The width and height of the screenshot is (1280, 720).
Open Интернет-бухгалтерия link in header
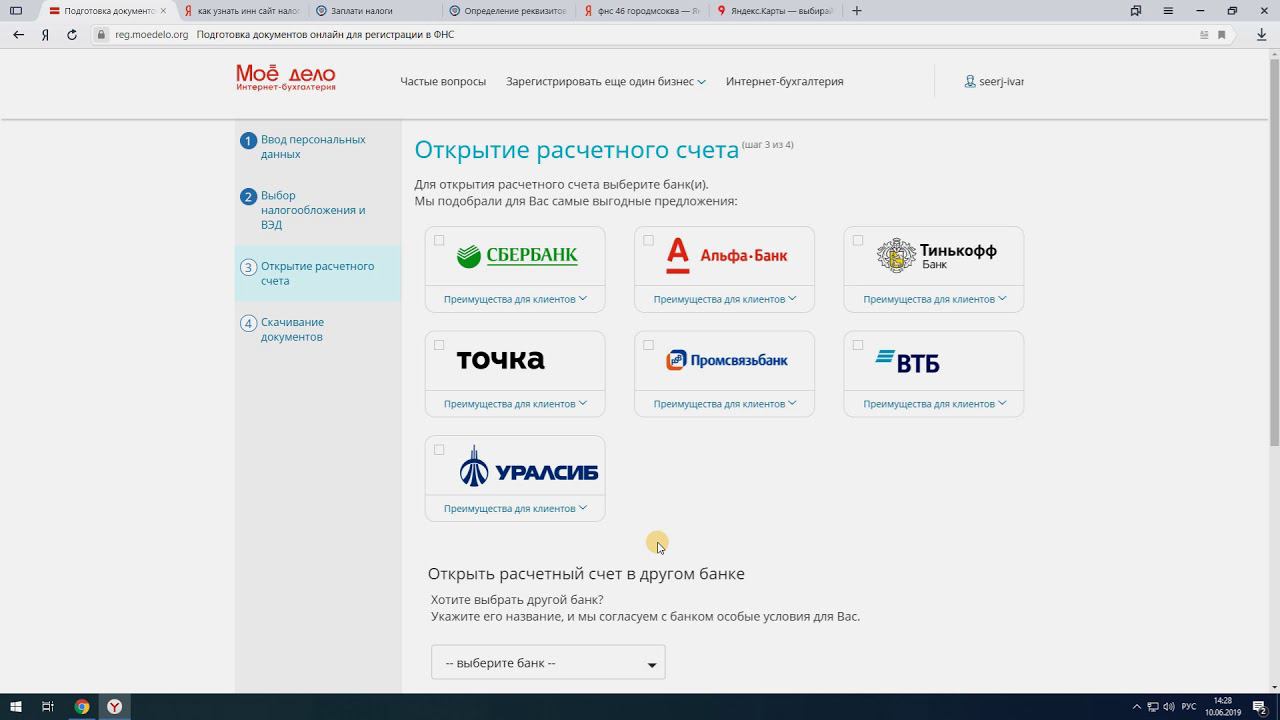pyautogui.click(x=785, y=81)
